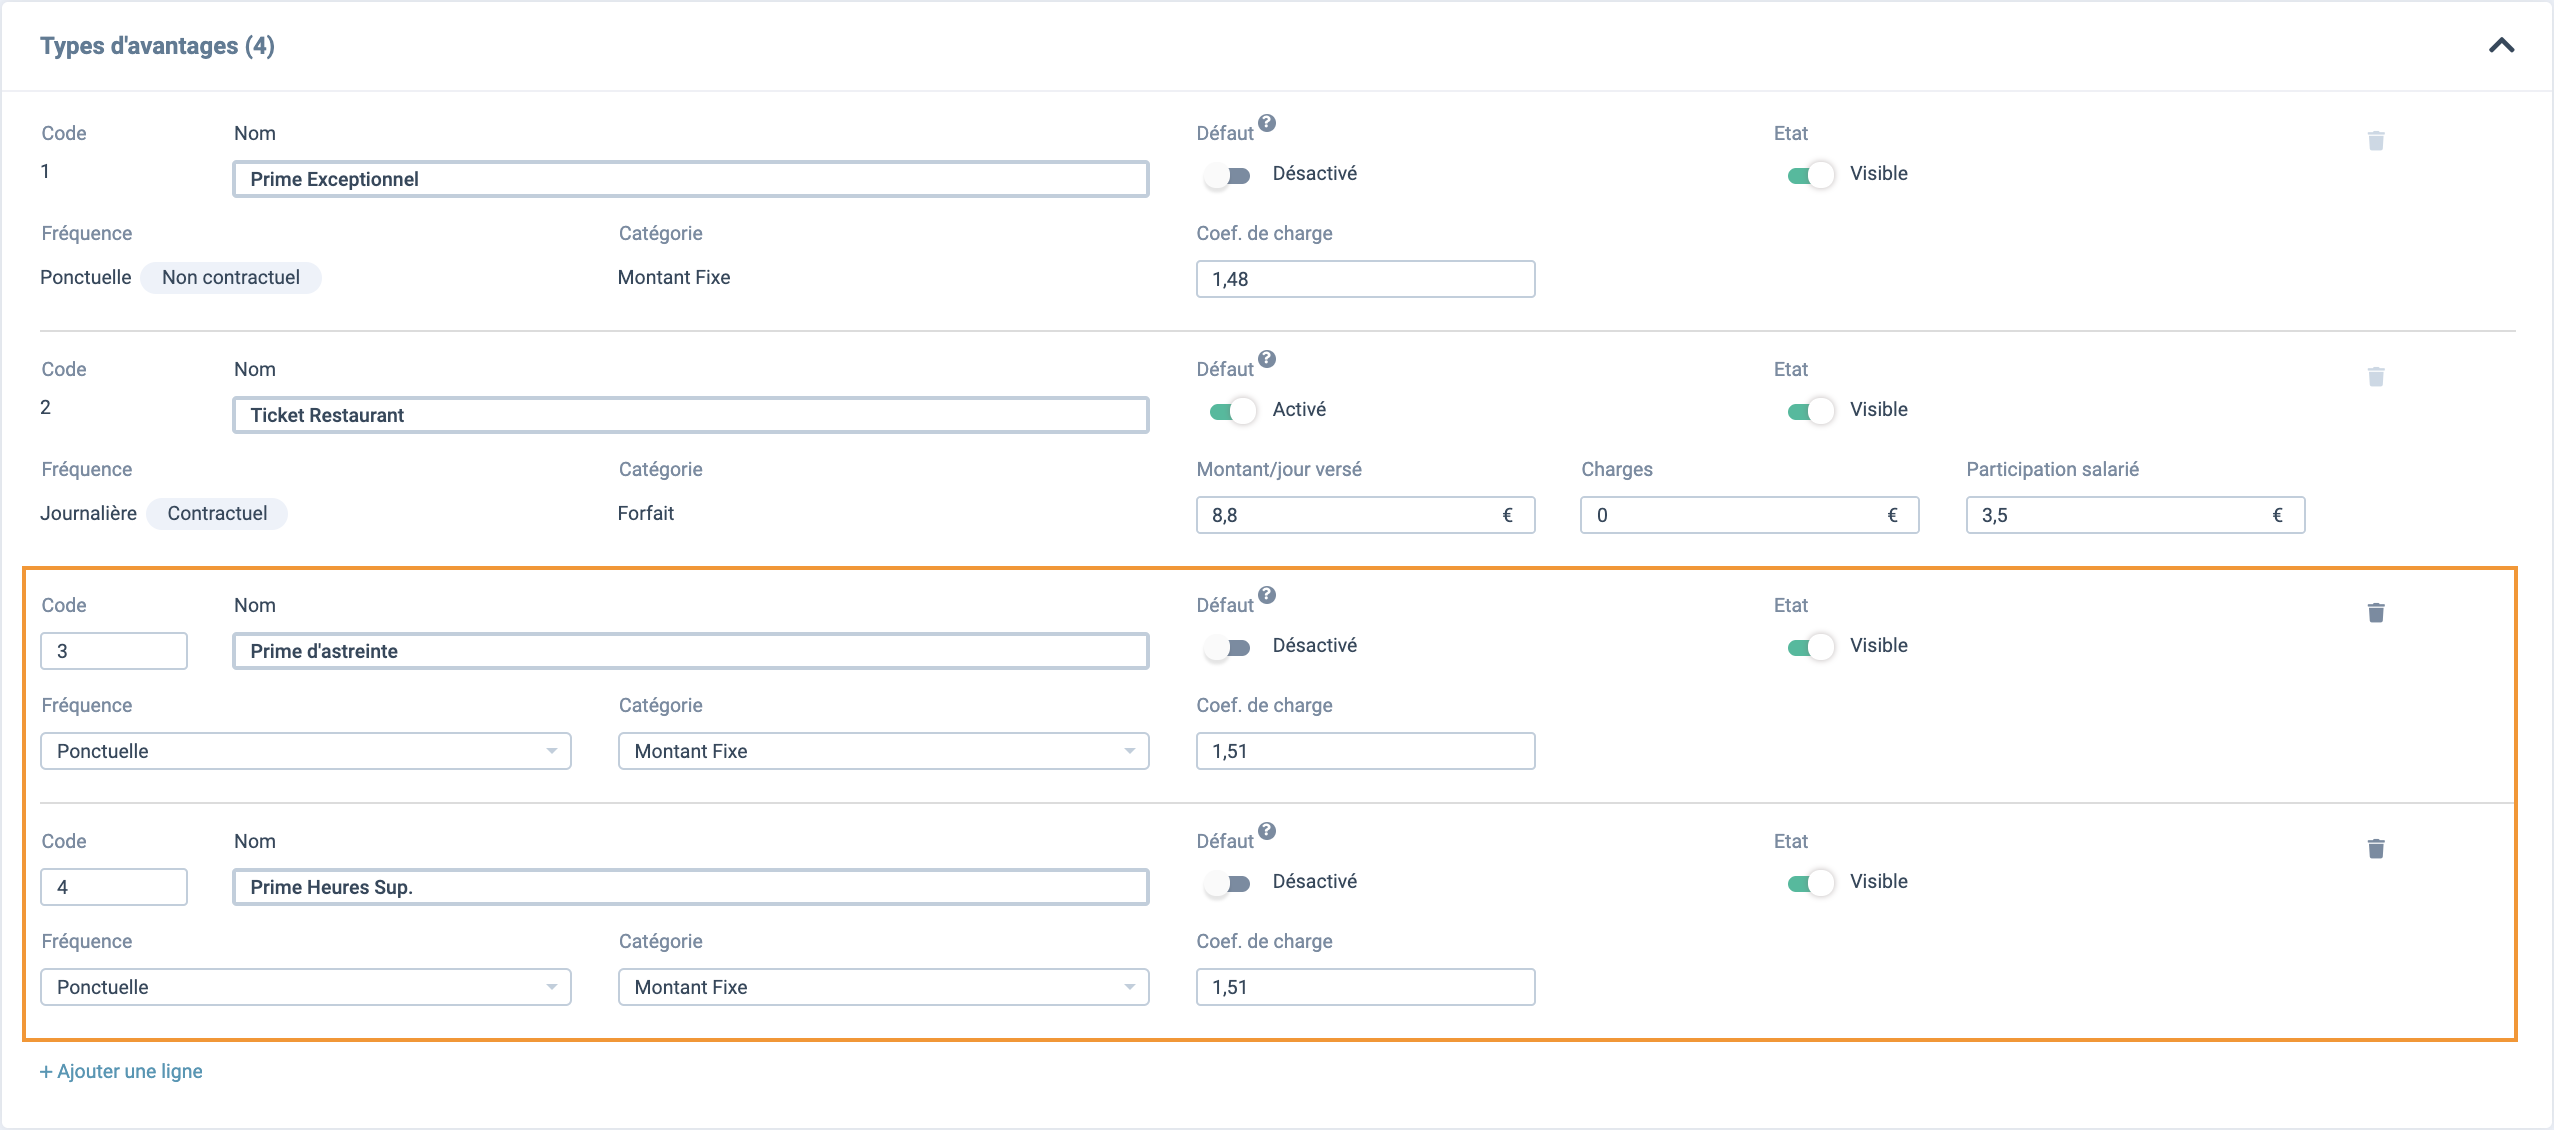Viewport: 2554px width, 1130px height.
Task: Toggle Etat Visible switch for Ticket Restaurant
Action: [1811, 411]
